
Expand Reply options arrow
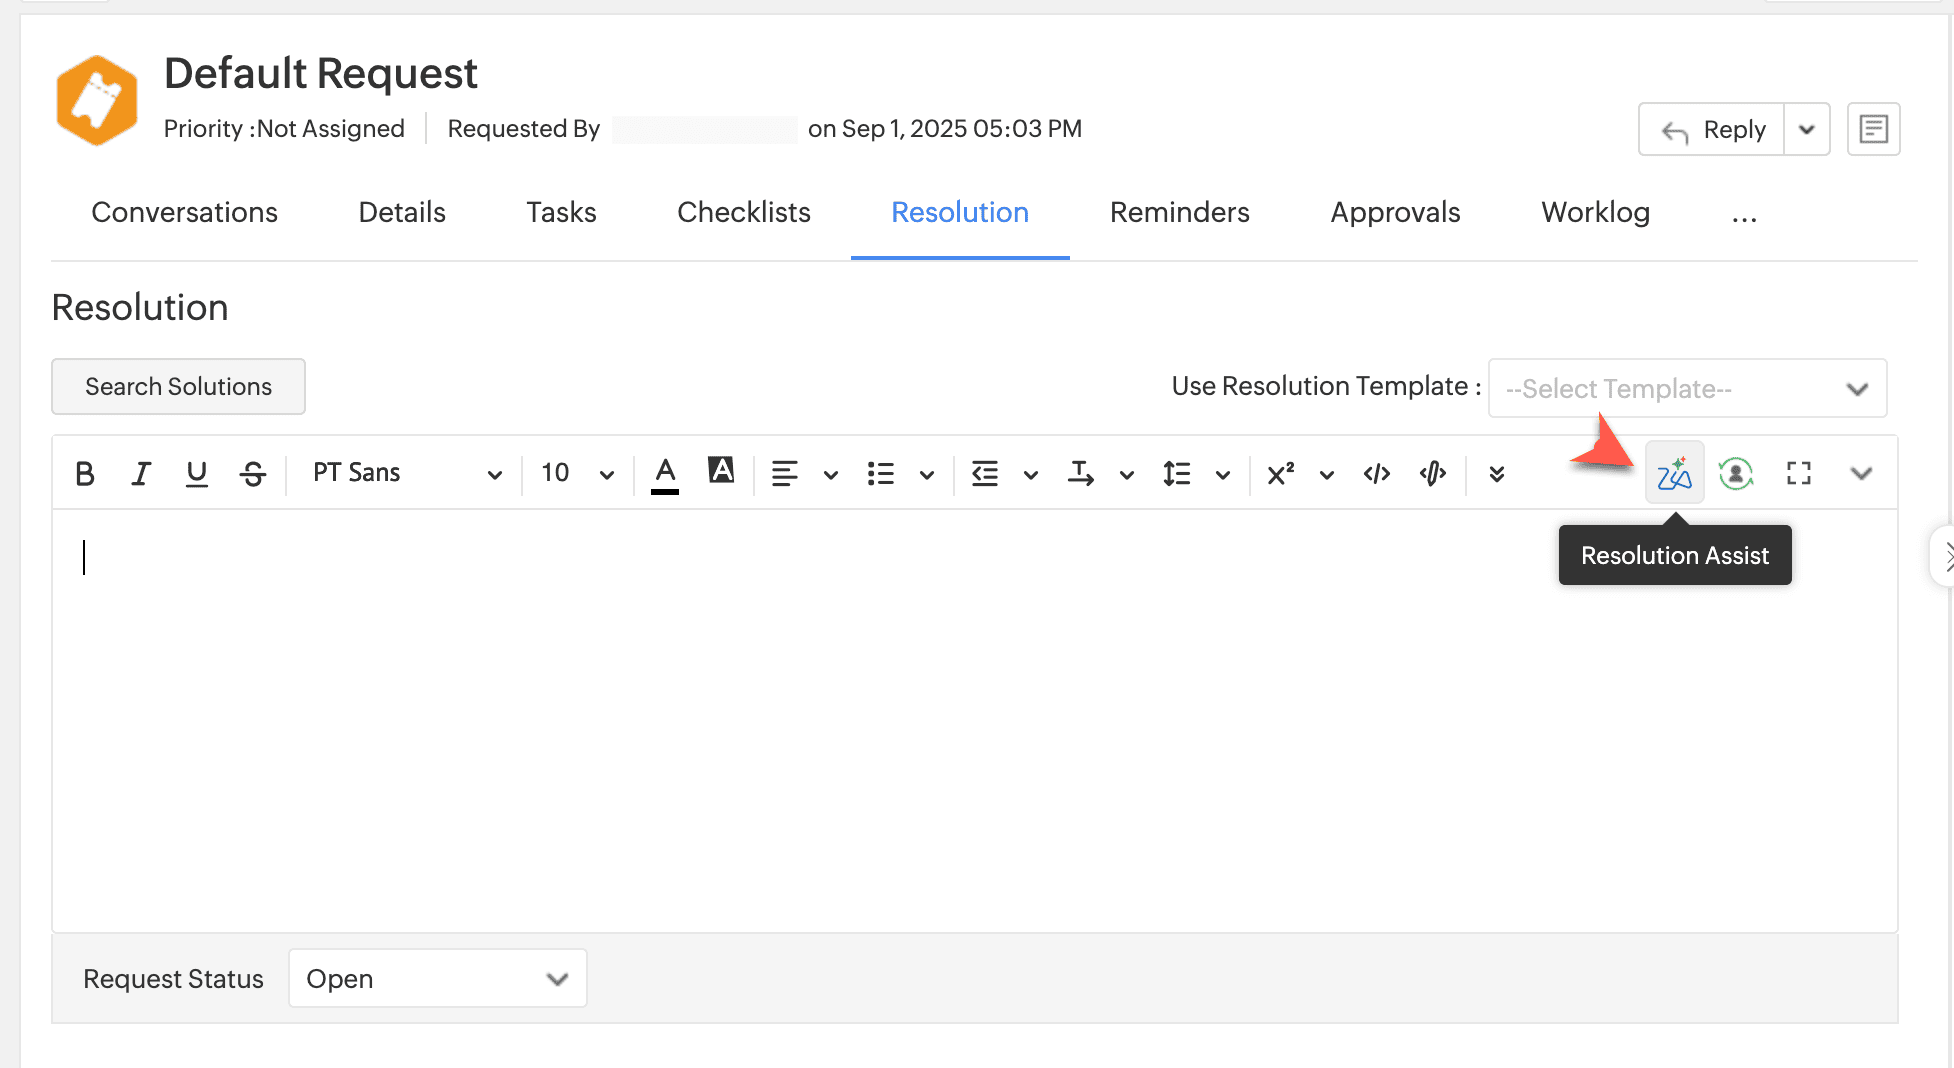click(x=1807, y=129)
